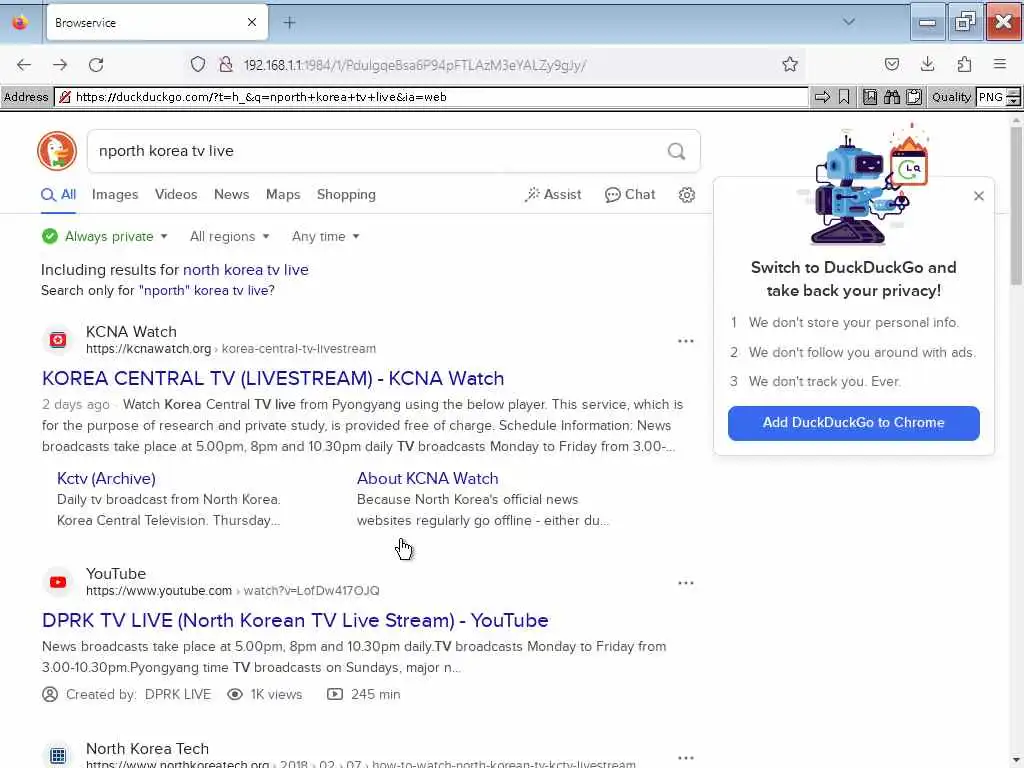Expand the All regions dropdown

point(229,236)
